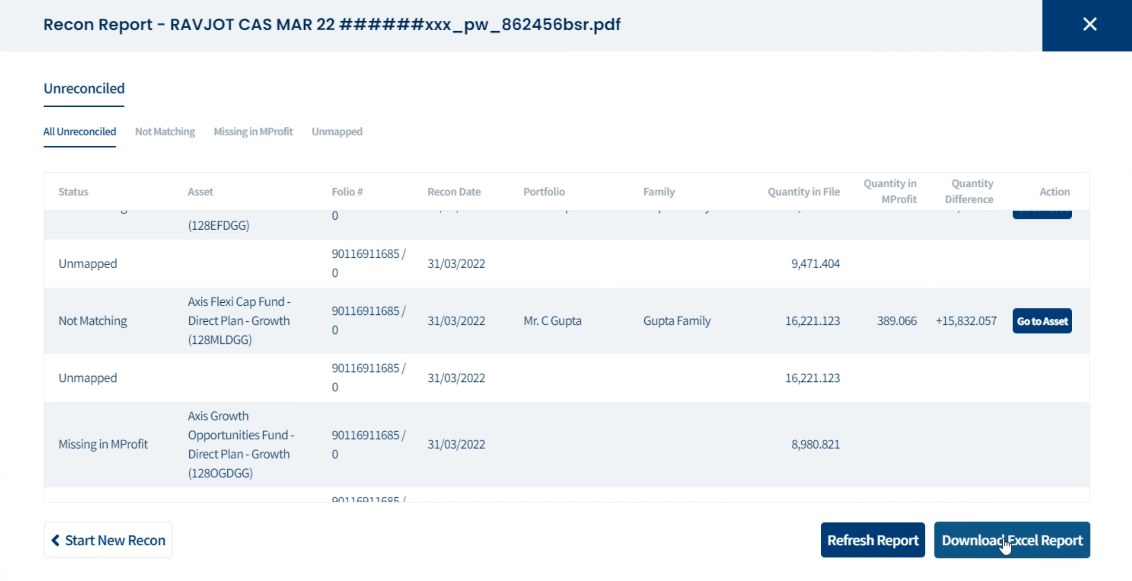Click recon date of Axis Growth Opportunities row
This screenshot has height=581, width=1132.
pos(456,445)
